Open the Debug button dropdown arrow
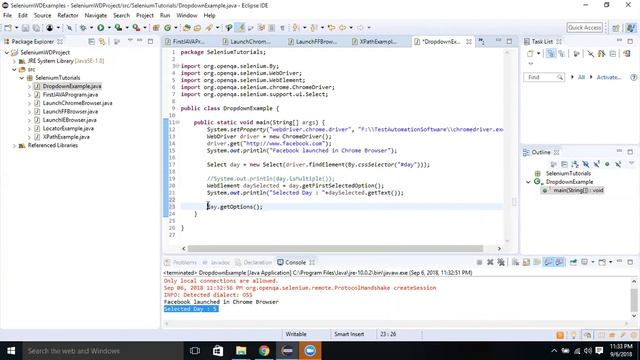The image size is (640, 360). [91, 28]
